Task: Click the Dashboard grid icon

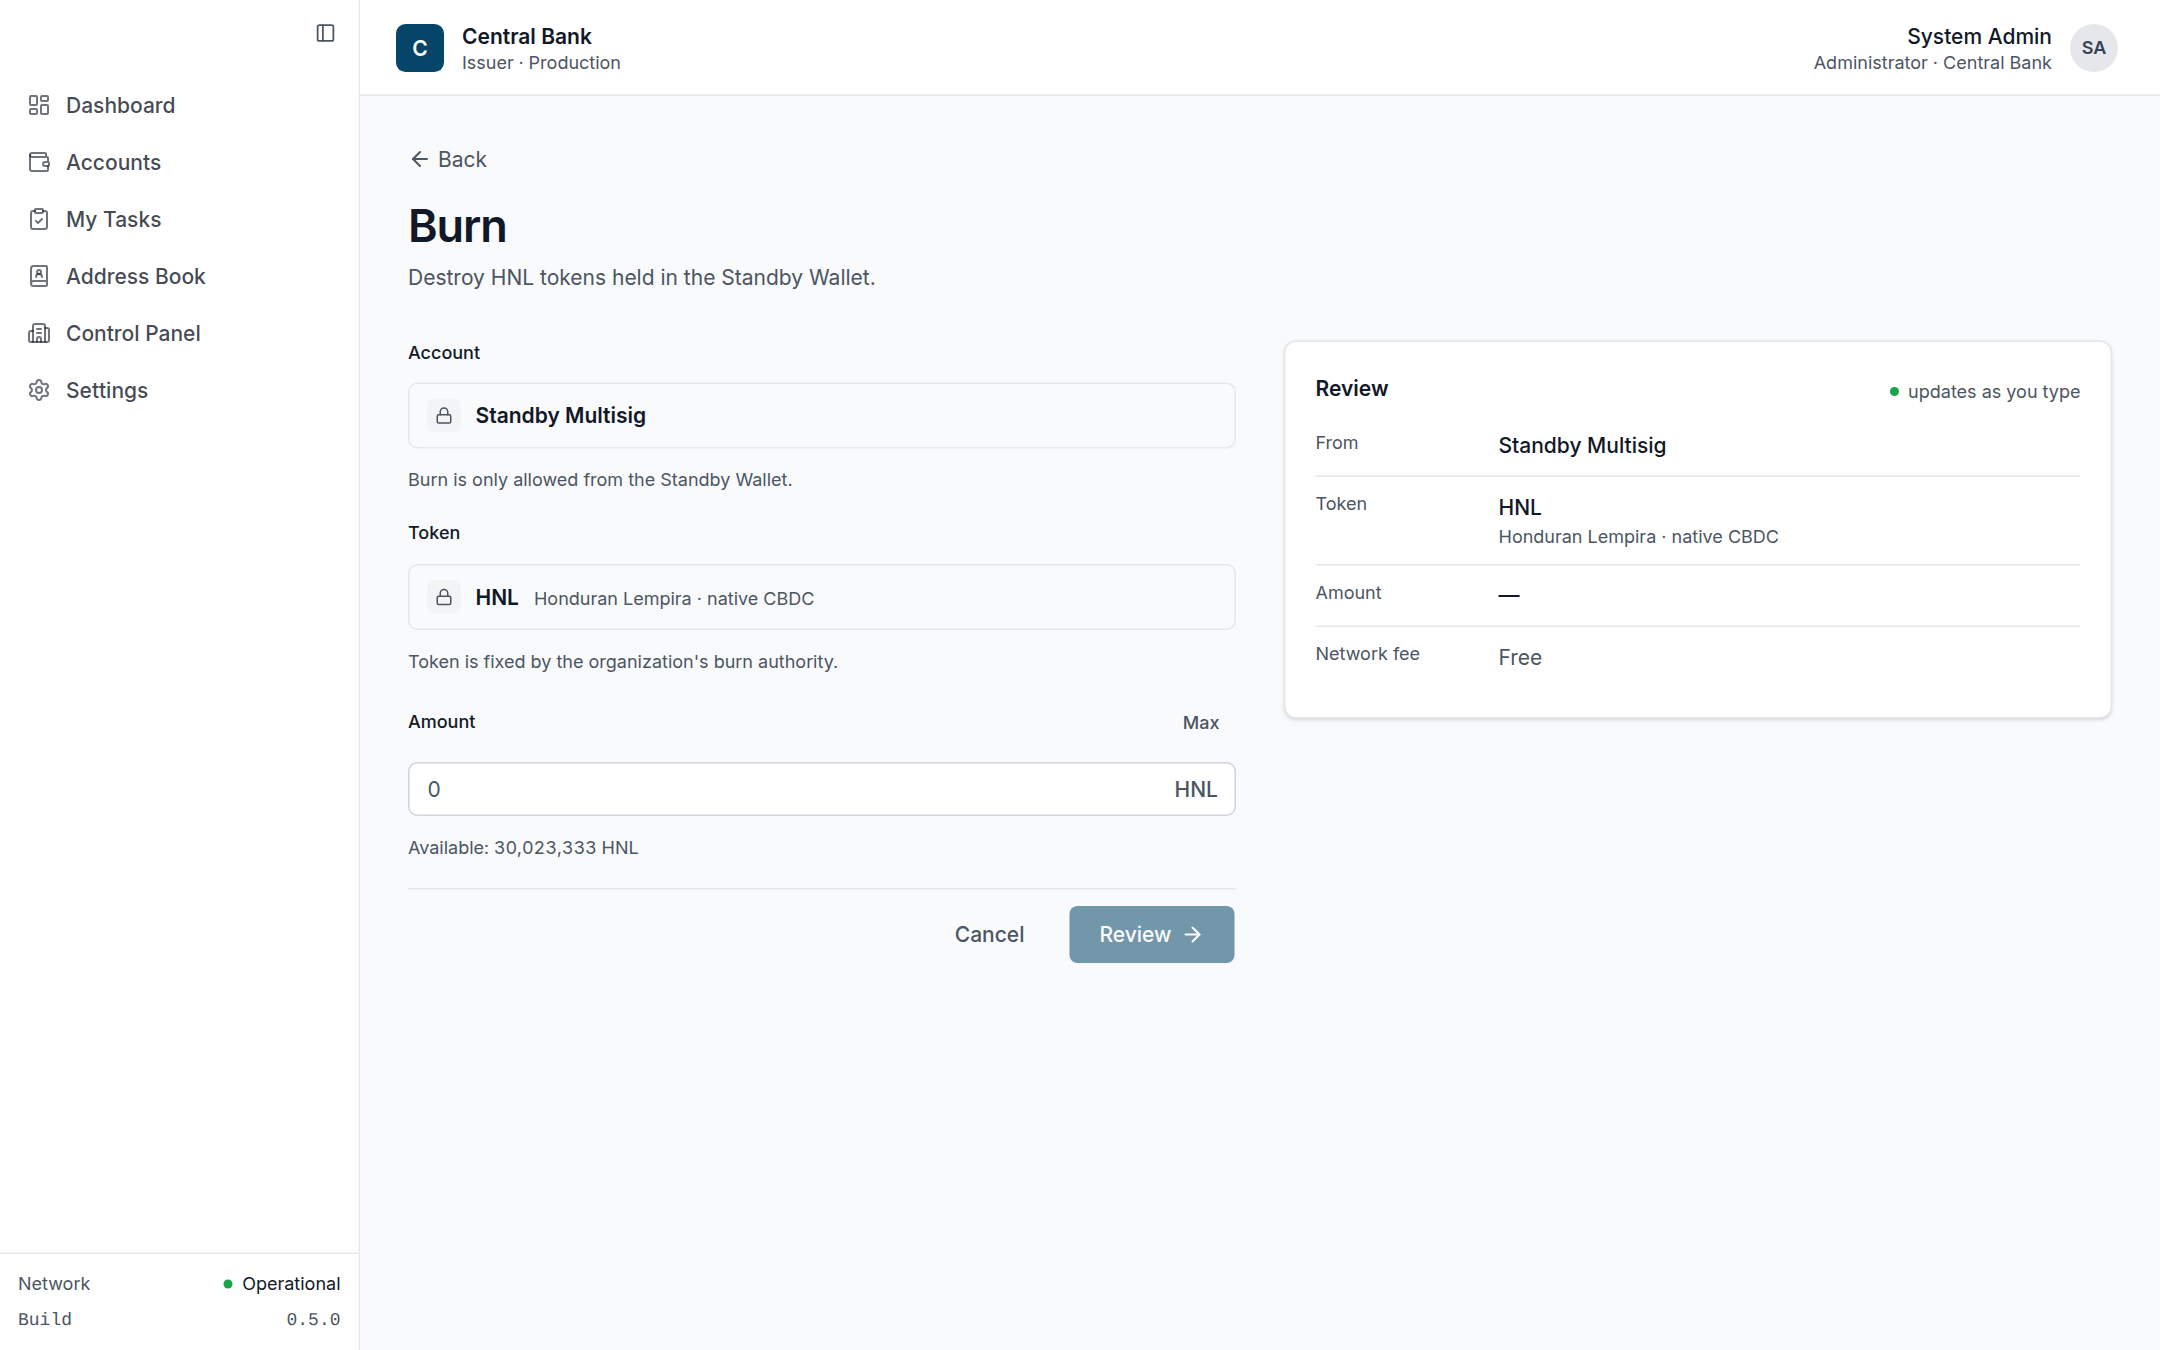Action: coord(39,105)
